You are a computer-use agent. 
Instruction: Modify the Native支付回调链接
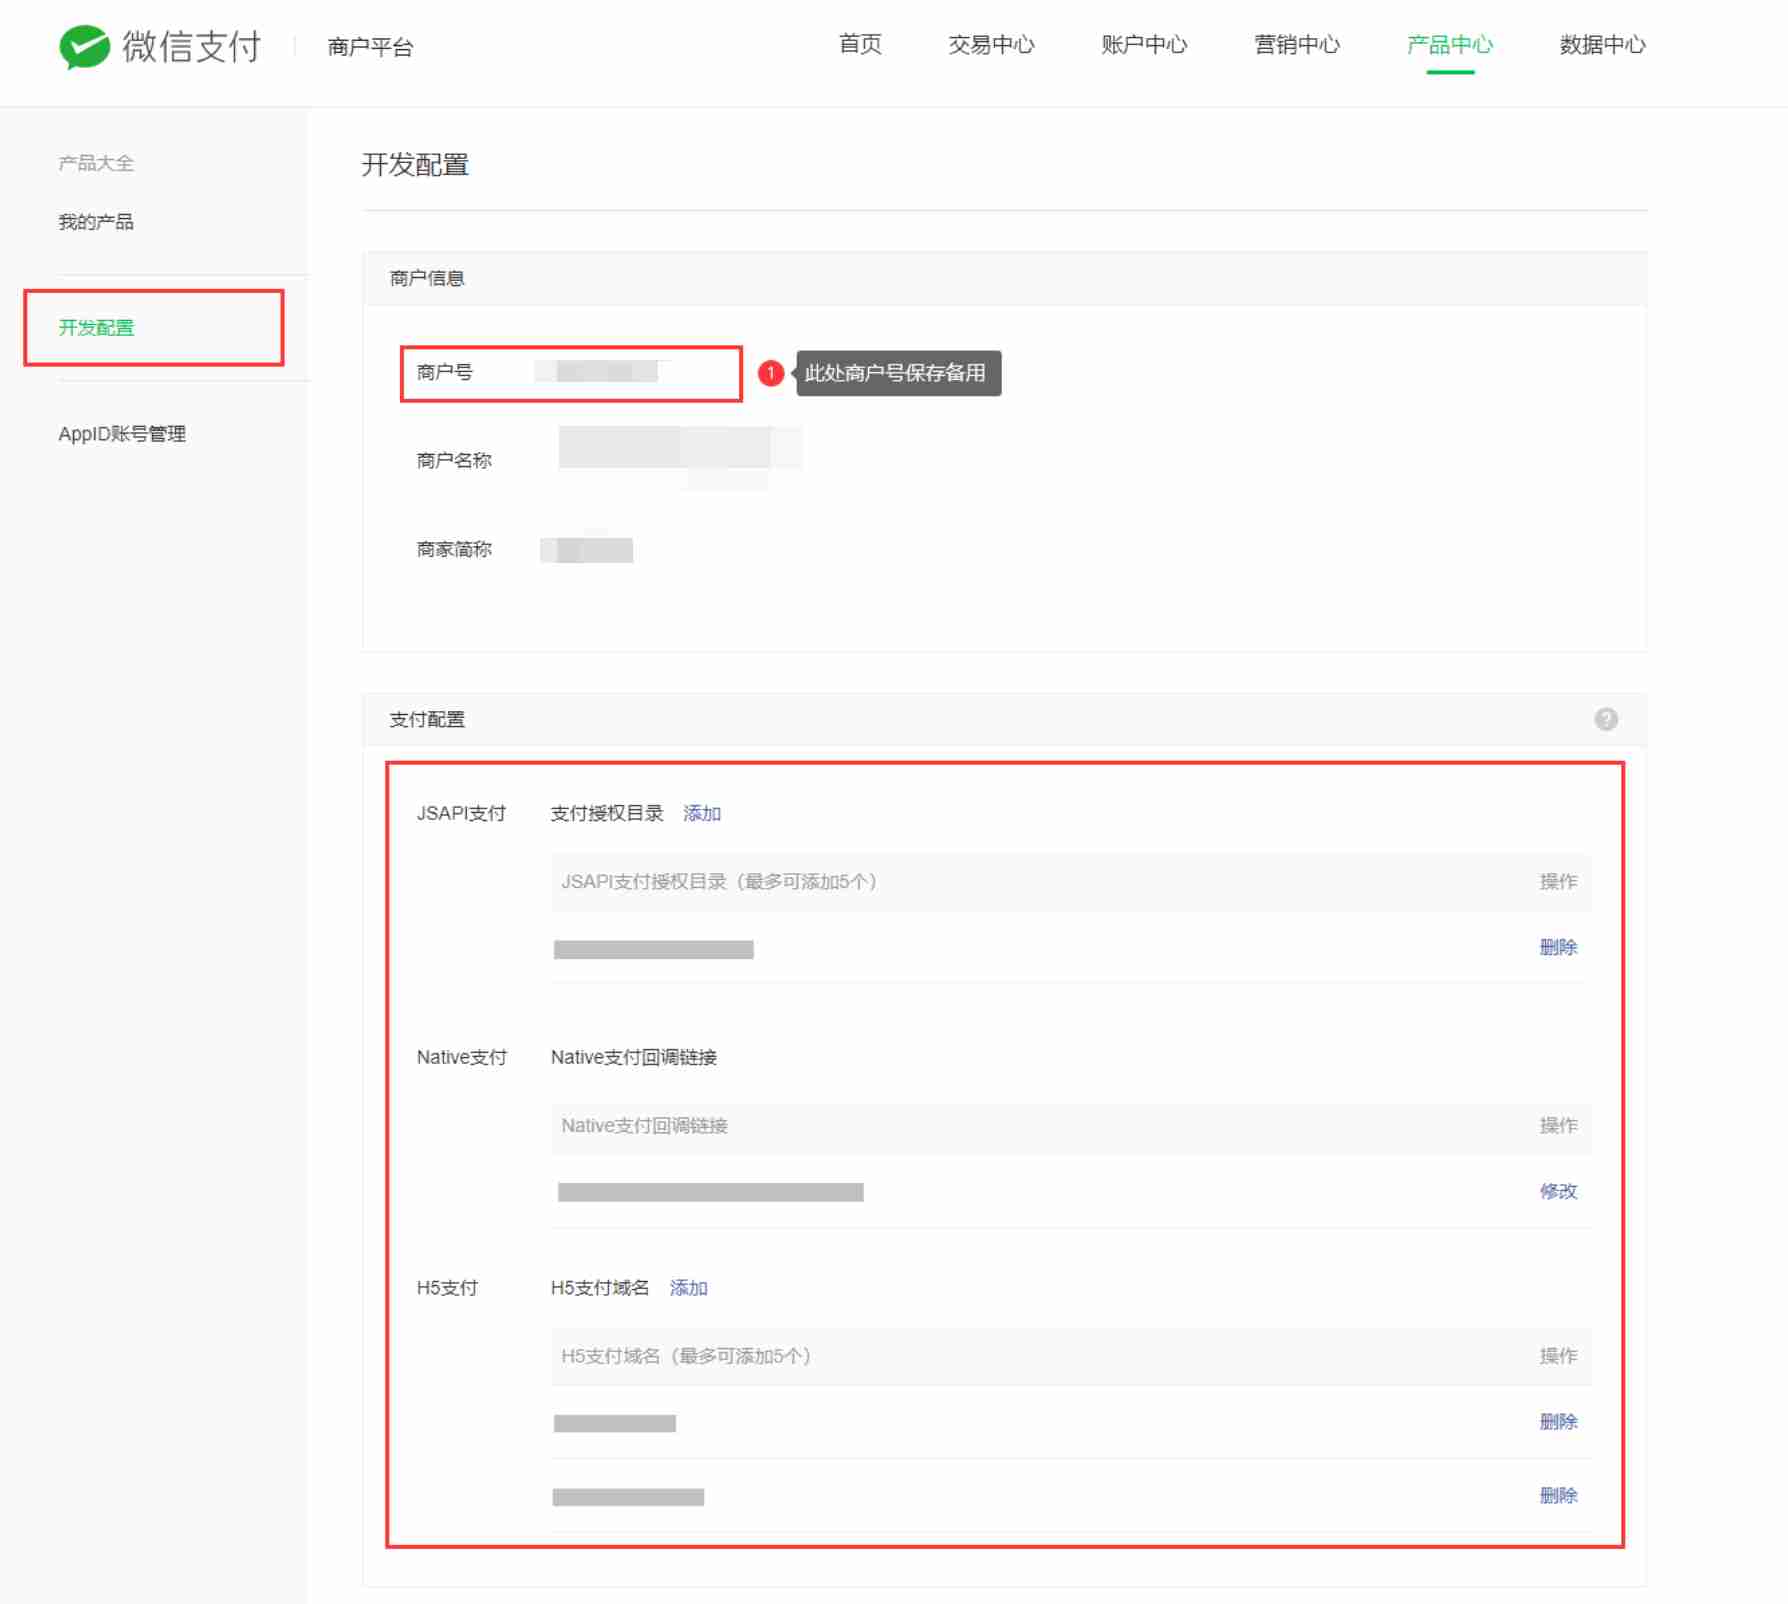coord(1557,1191)
